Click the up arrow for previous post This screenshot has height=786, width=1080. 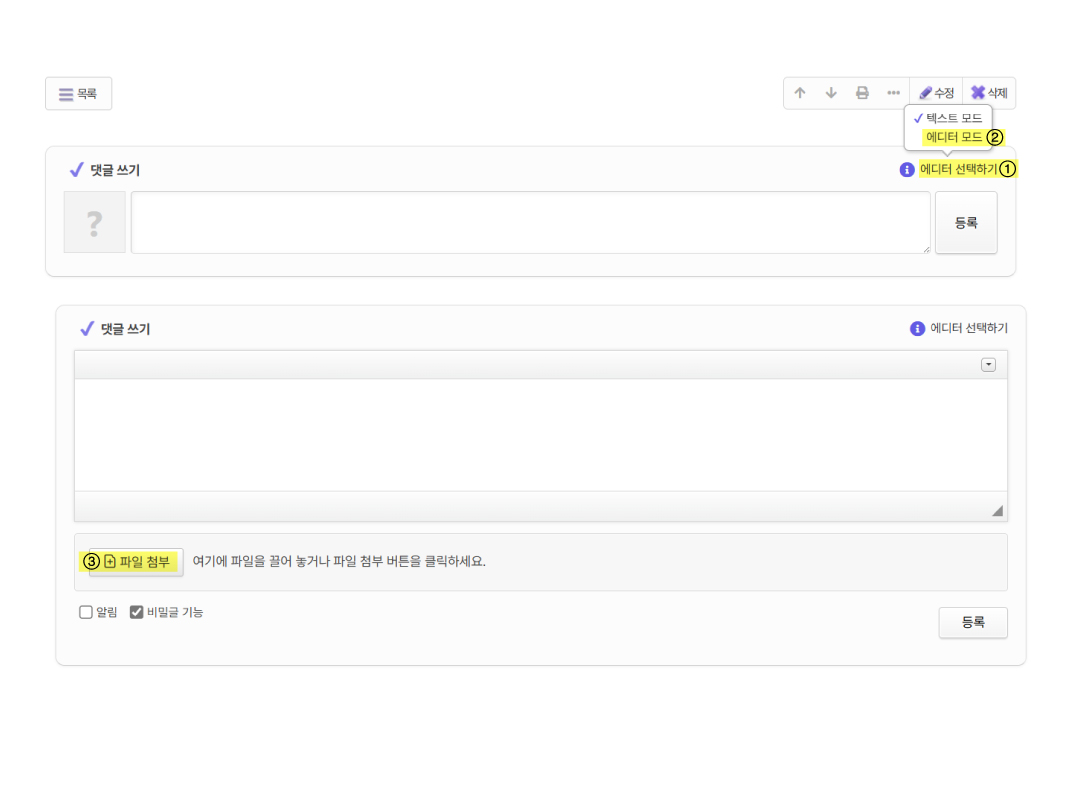[800, 93]
